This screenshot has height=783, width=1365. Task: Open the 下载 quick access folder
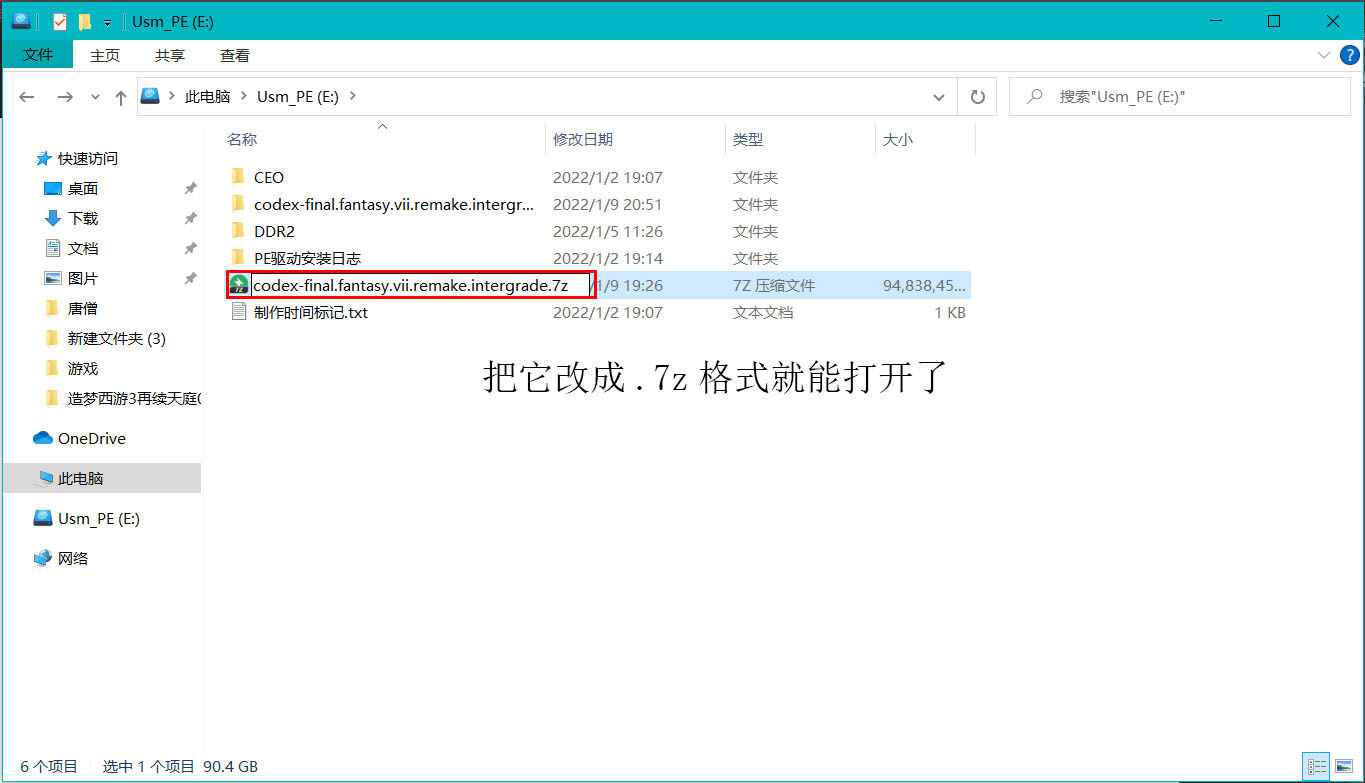[x=83, y=218]
